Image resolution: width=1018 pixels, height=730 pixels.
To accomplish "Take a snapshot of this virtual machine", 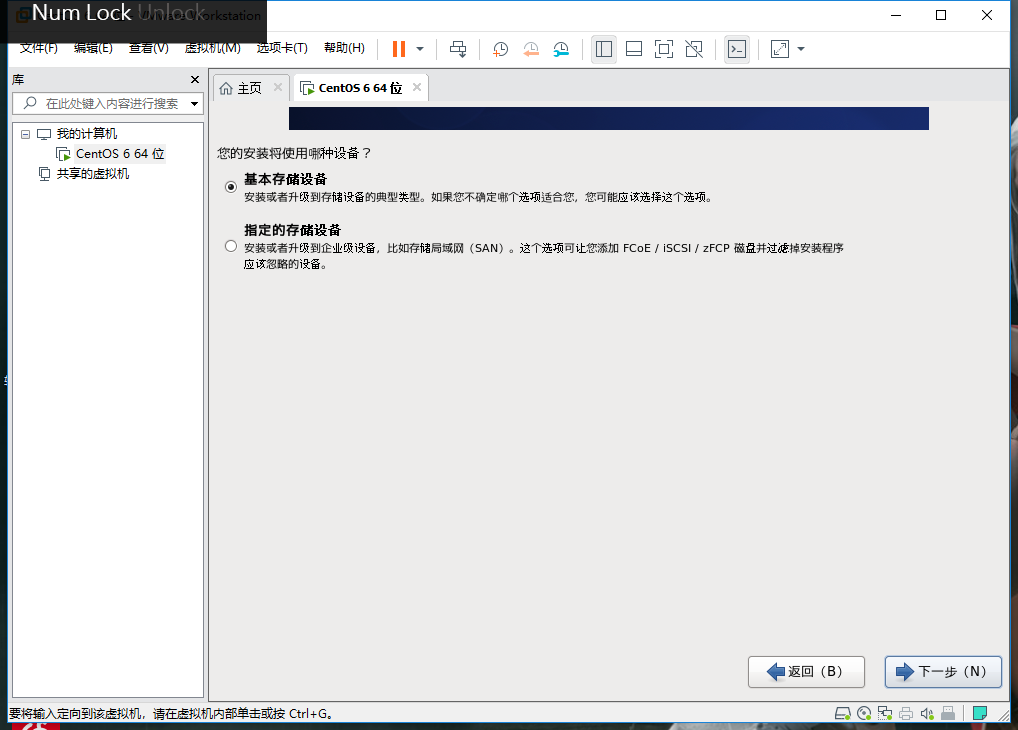I will pyautogui.click(x=500, y=49).
